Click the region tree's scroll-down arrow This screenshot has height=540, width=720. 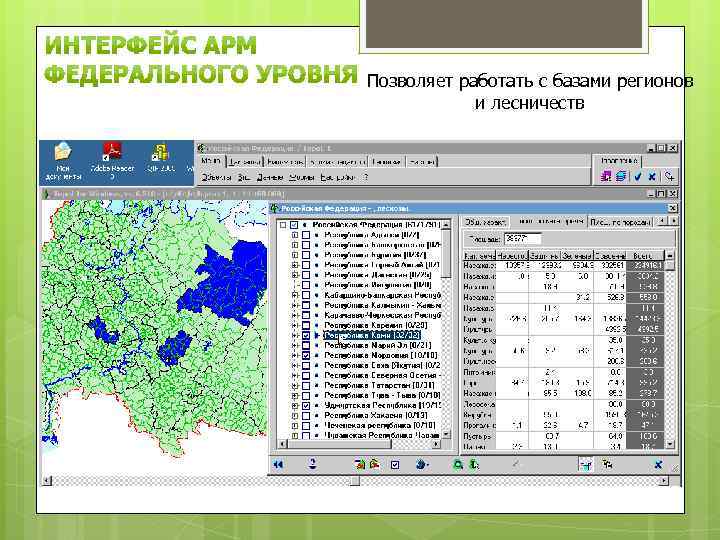coord(446,434)
